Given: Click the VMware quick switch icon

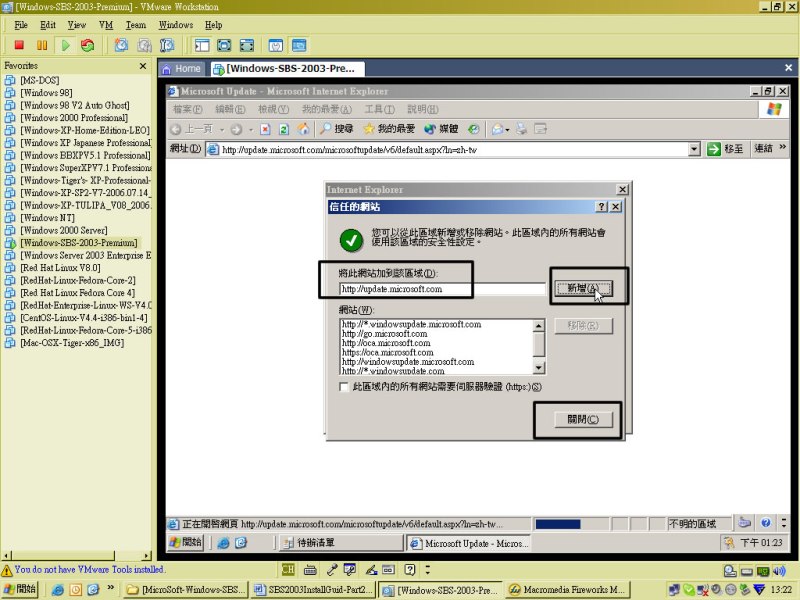Looking at the screenshot, I should pos(247,45).
